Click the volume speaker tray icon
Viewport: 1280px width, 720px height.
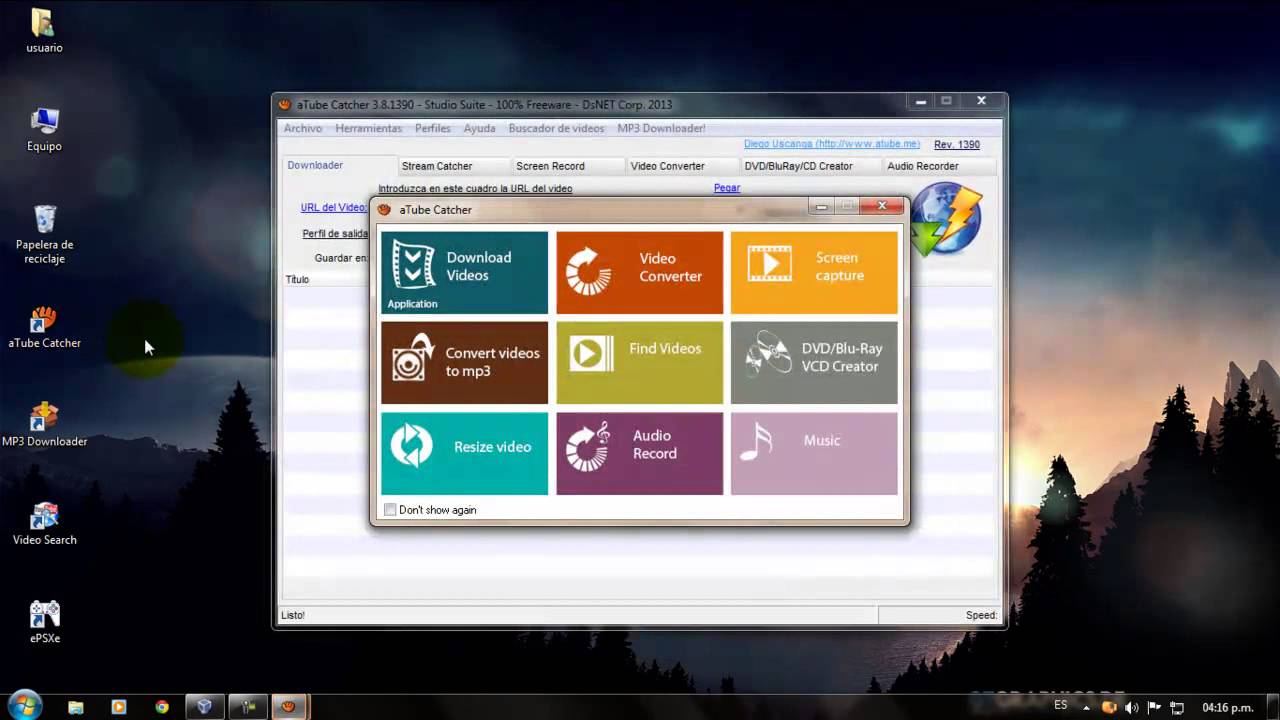point(1131,707)
